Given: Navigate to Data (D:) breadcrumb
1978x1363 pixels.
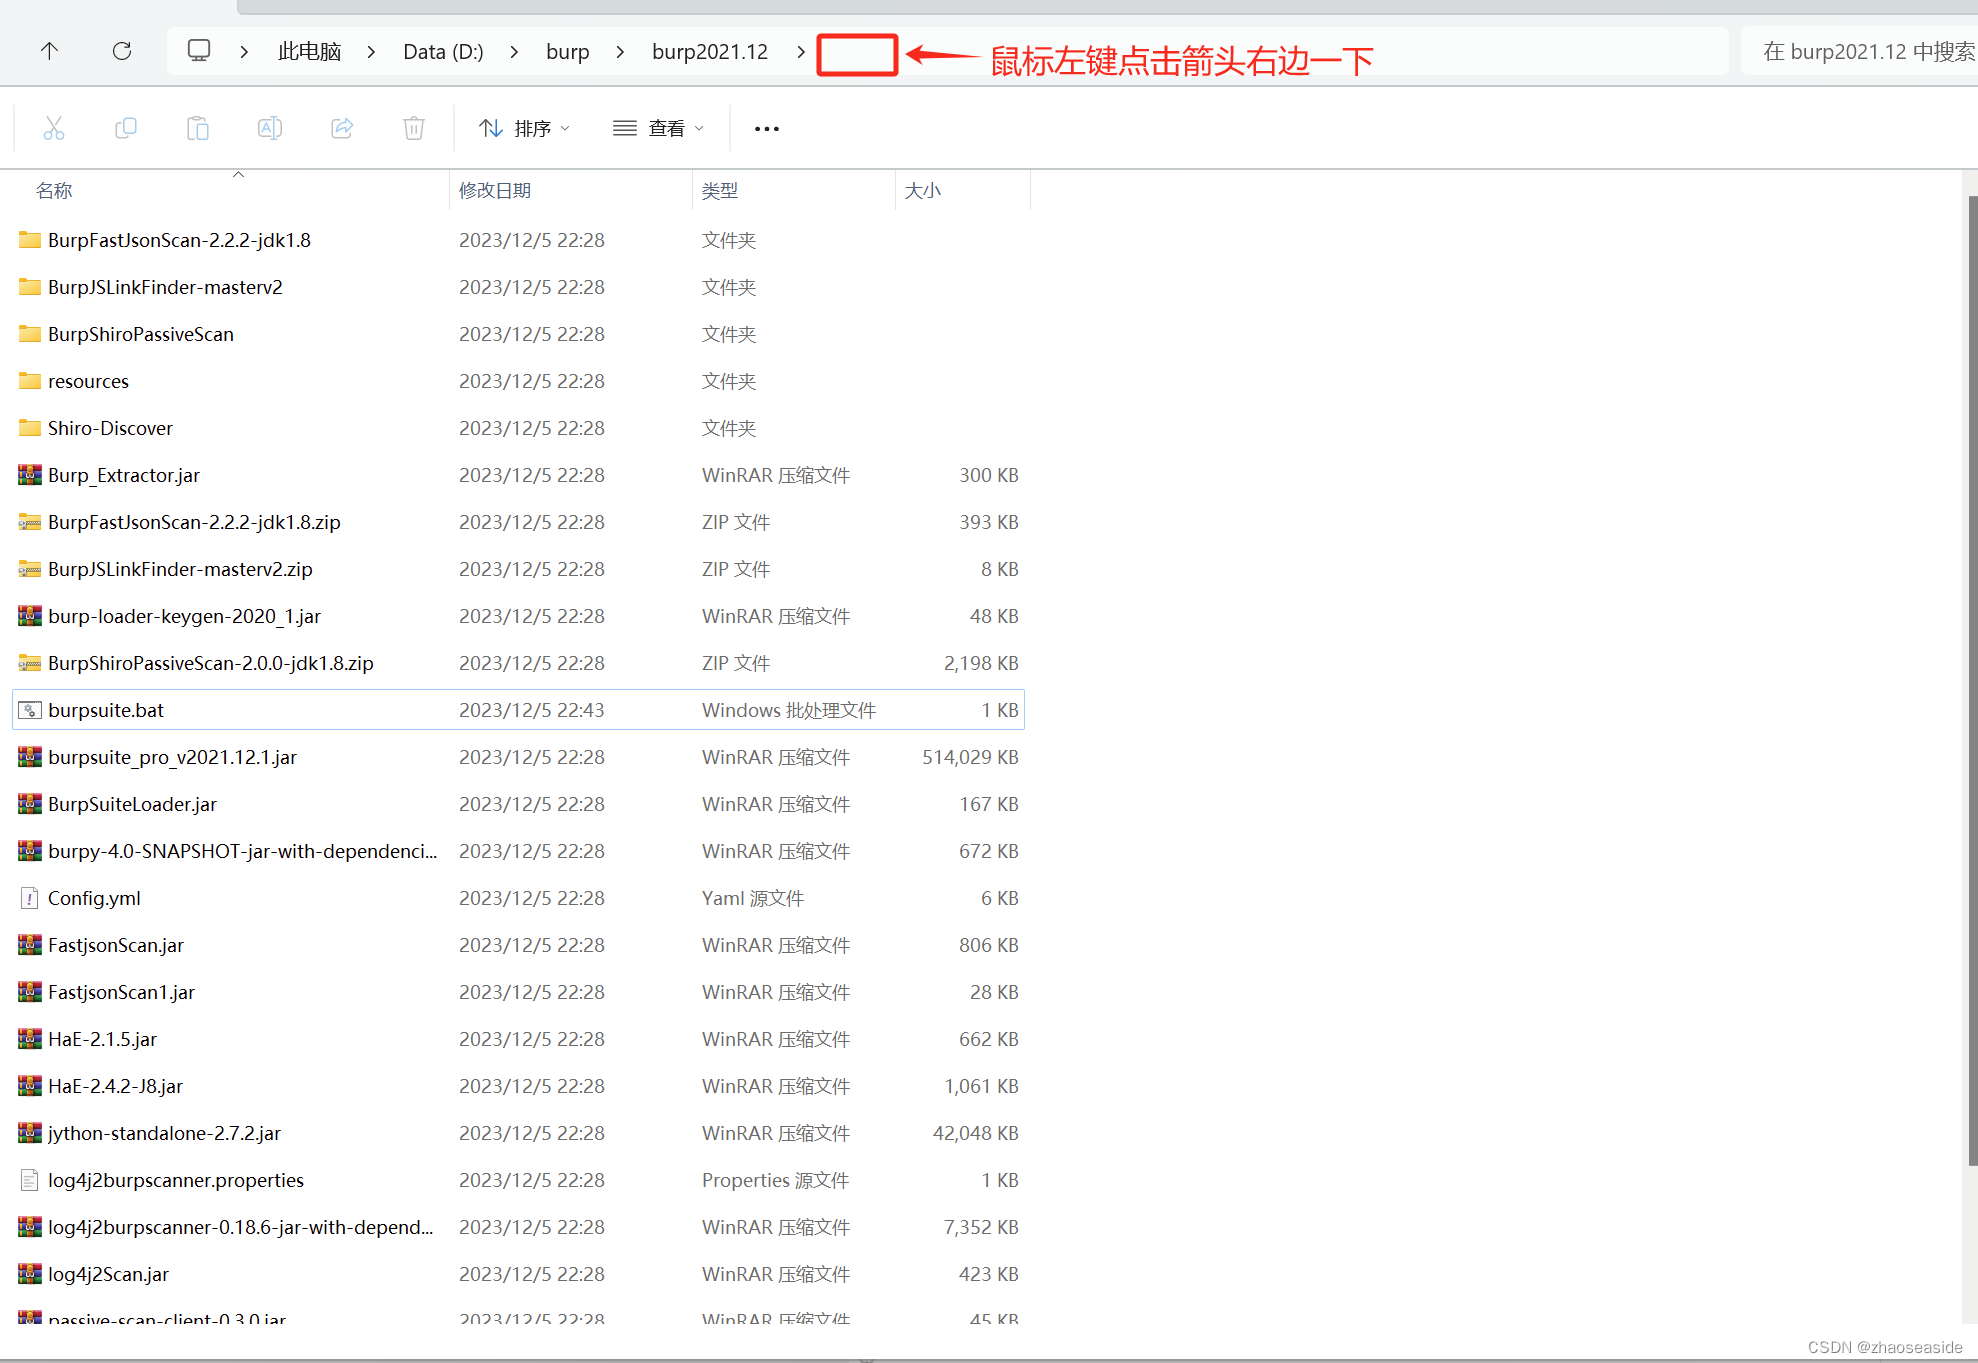Looking at the screenshot, I should click(443, 52).
